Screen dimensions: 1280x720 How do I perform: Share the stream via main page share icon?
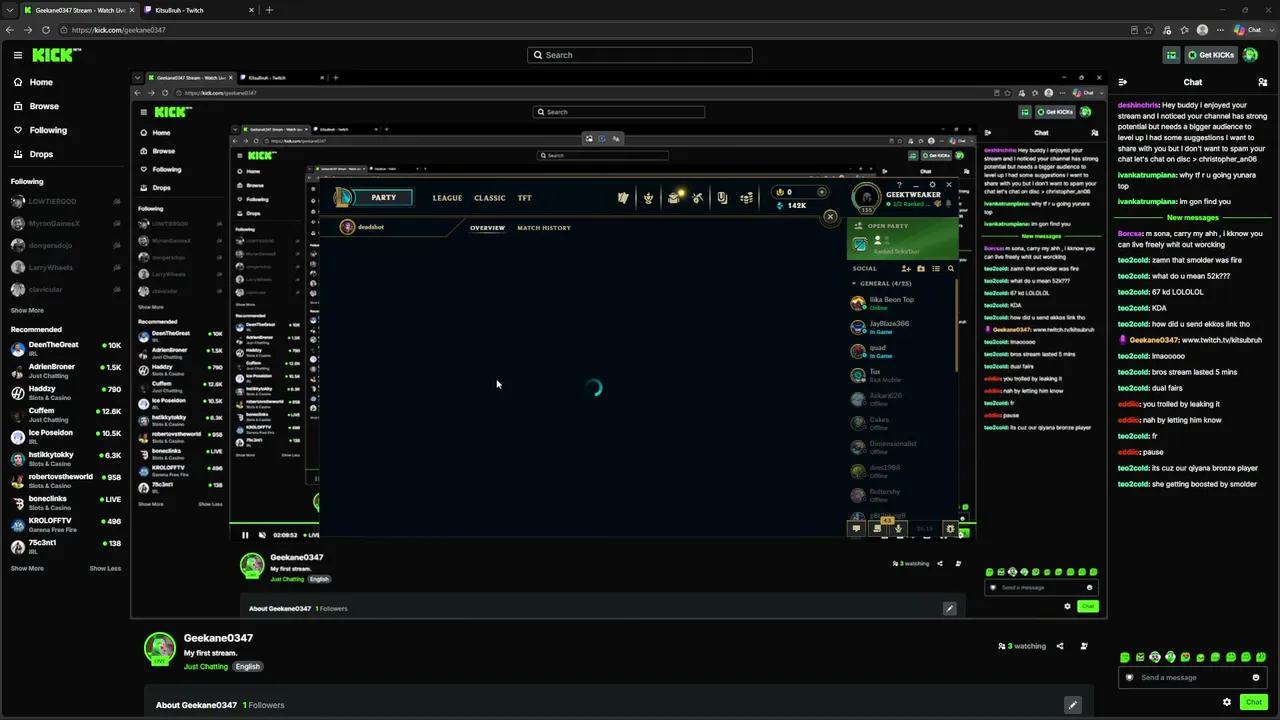click(x=1060, y=646)
